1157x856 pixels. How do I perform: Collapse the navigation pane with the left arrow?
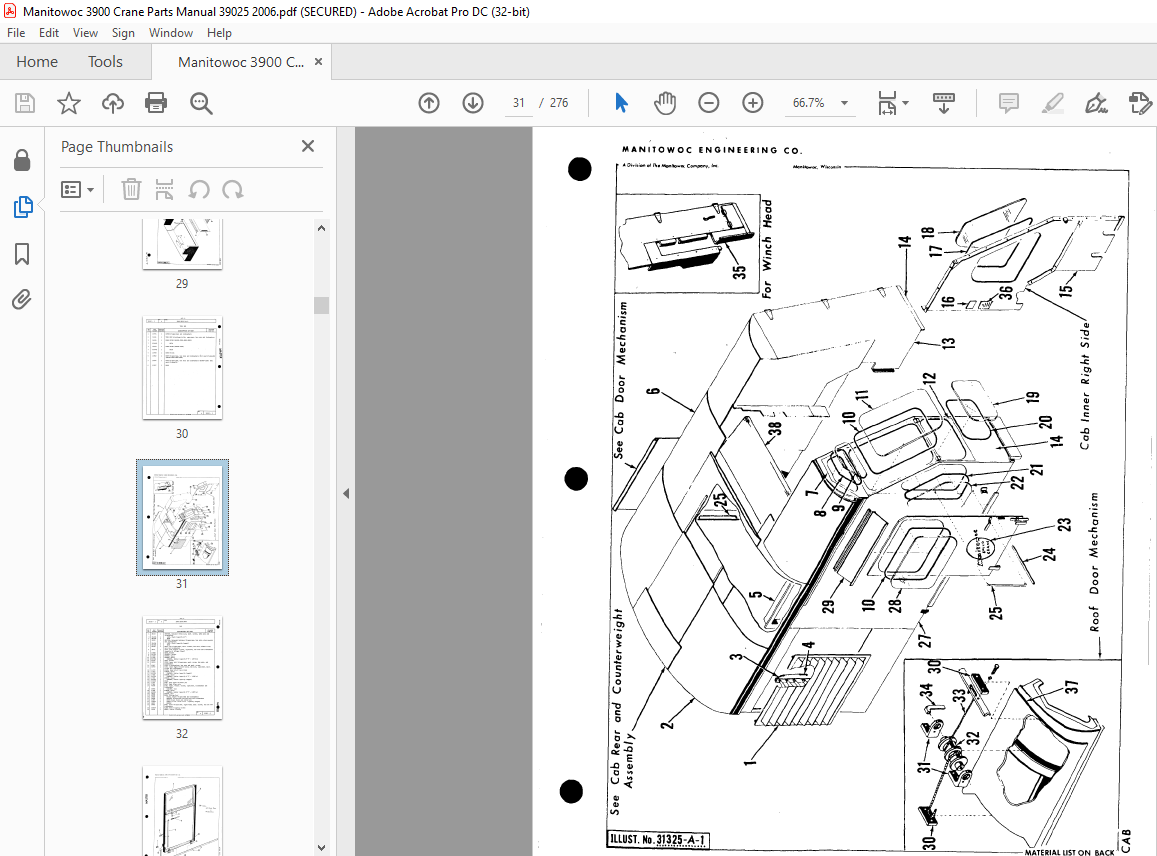coord(346,494)
